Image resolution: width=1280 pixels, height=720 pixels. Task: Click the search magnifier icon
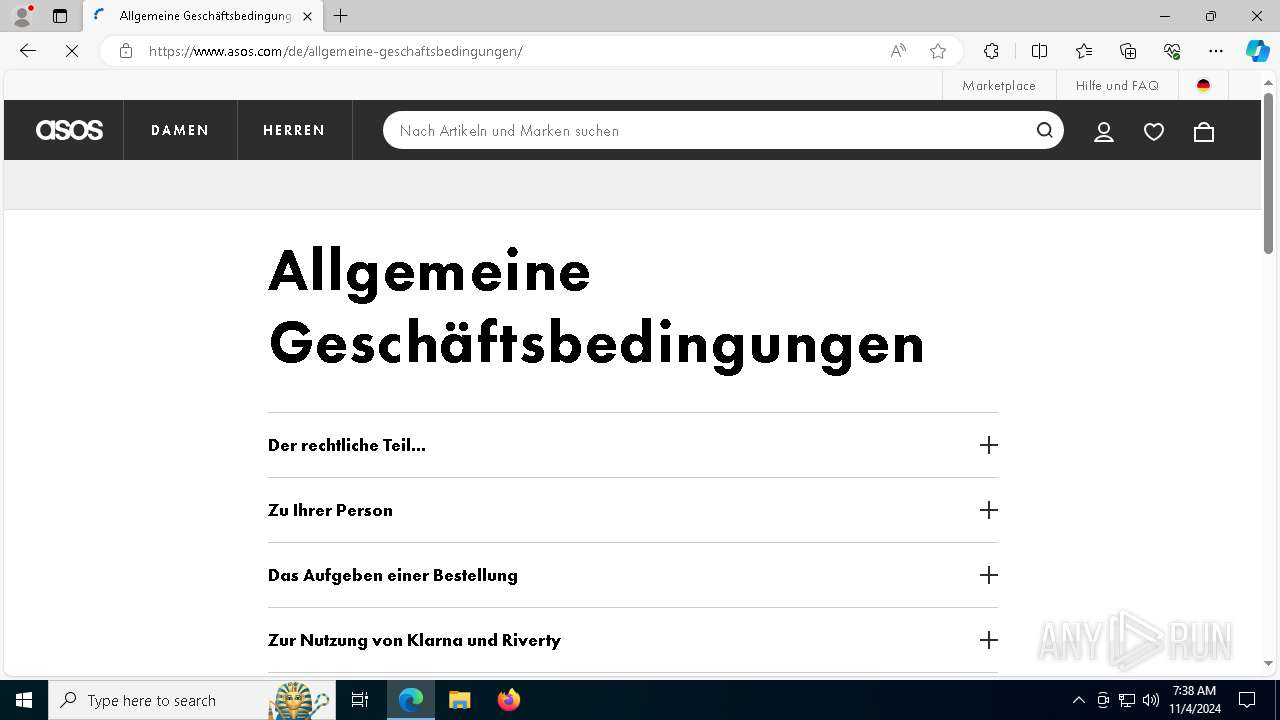coord(1045,130)
